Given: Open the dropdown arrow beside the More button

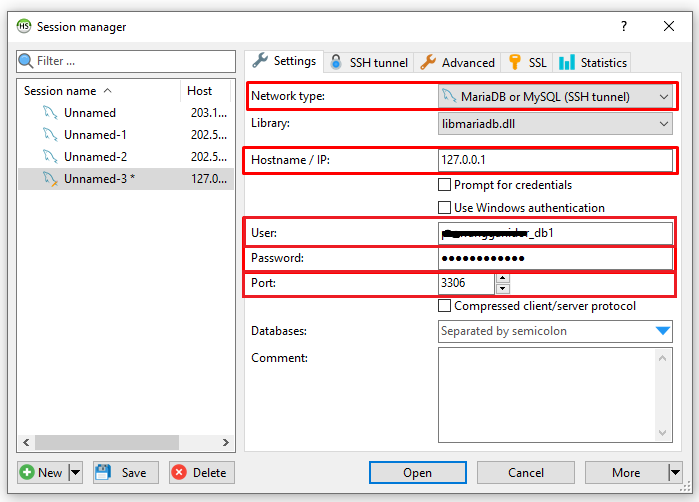Looking at the screenshot, I should coord(675,473).
